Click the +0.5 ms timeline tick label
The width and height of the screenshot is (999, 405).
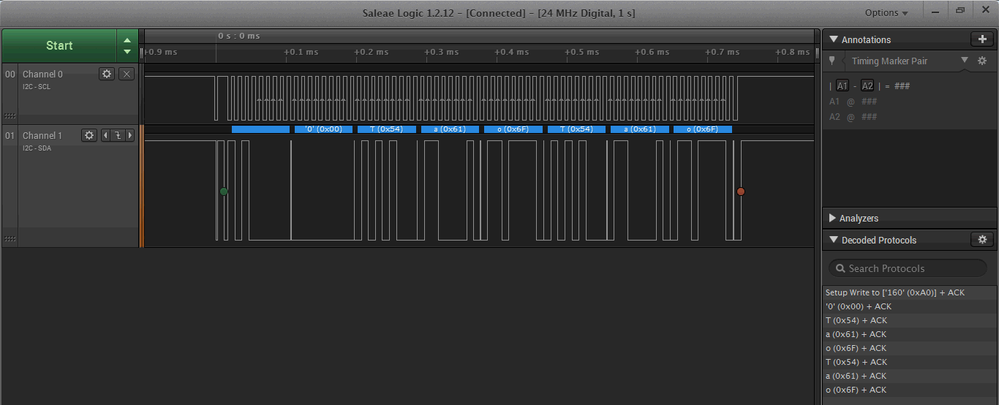click(x=582, y=52)
